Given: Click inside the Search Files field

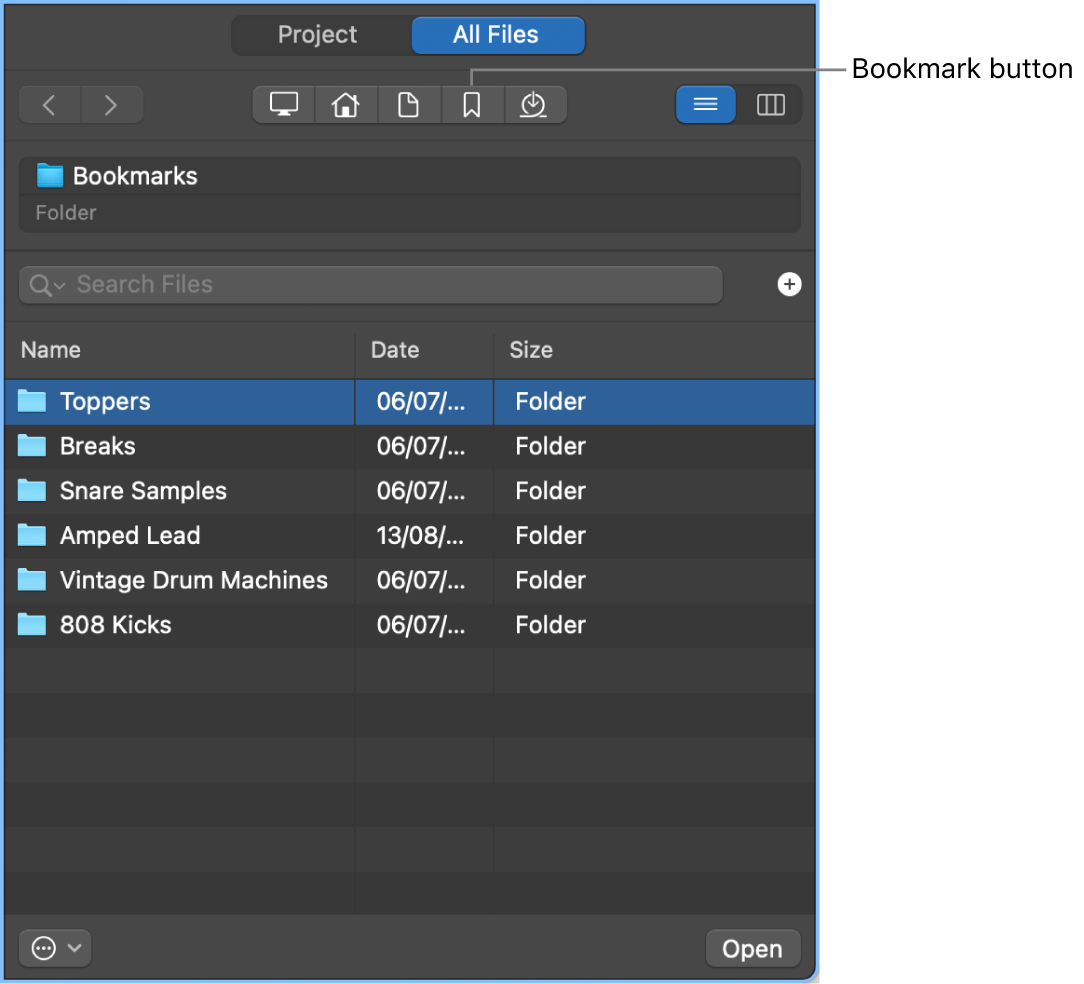Looking at the screenshot, I should click(x=300, y=285).
